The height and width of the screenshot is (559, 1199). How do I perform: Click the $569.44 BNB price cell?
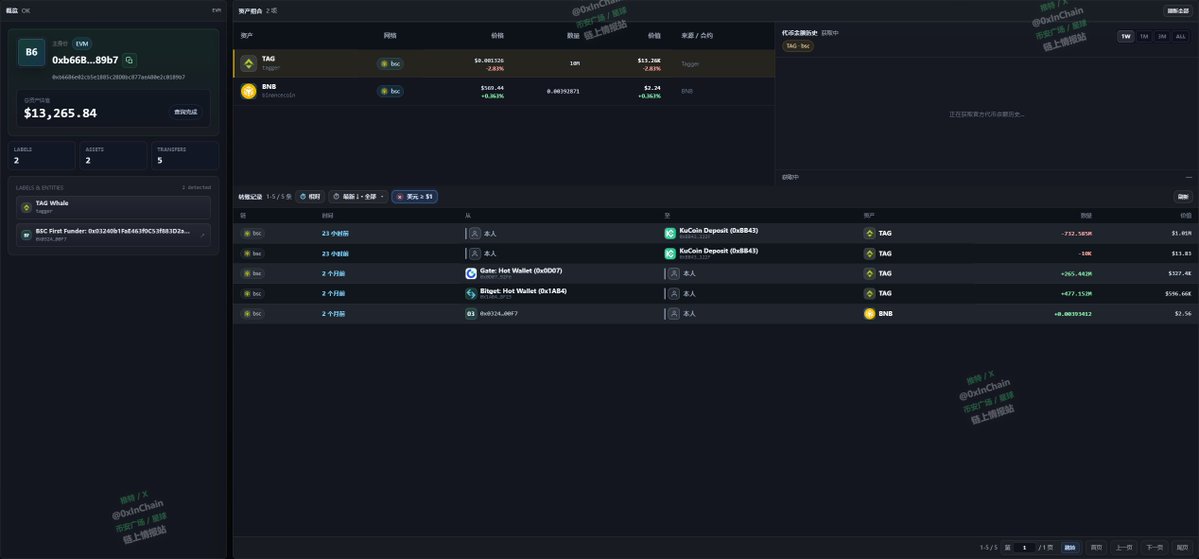tap(492, 88)
